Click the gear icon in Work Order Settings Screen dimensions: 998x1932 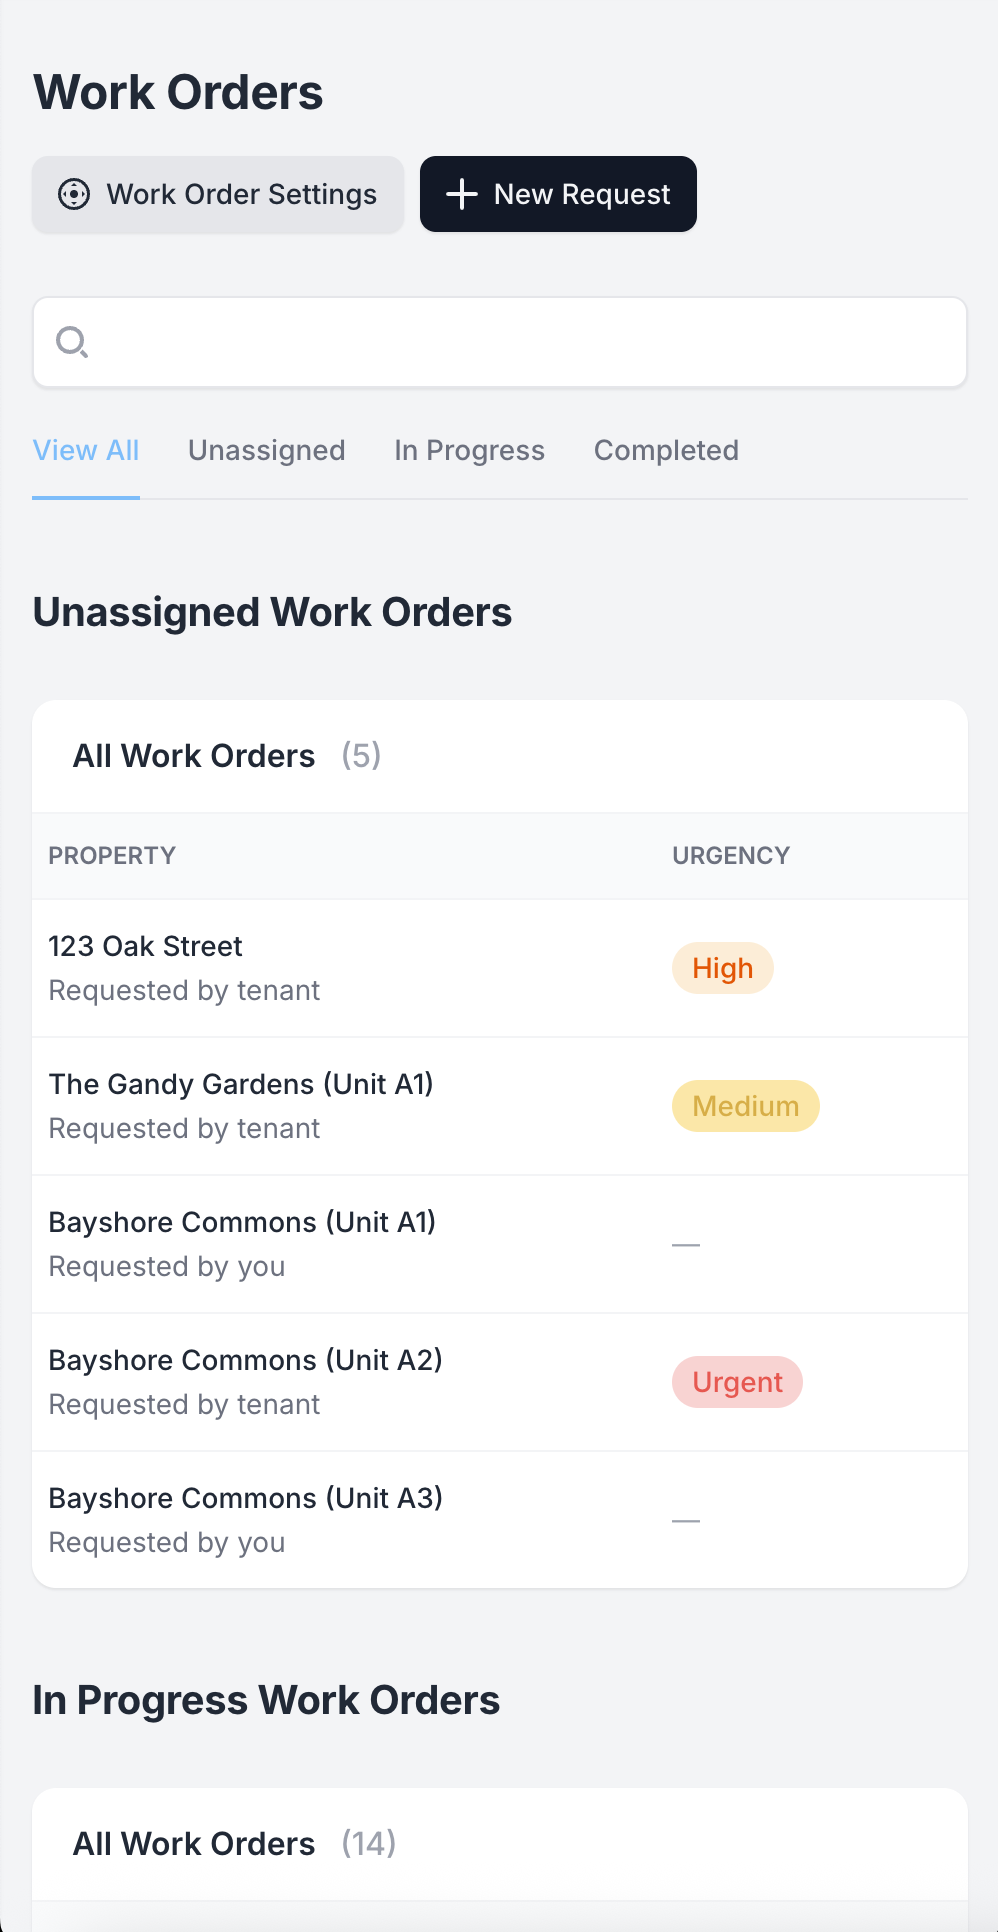click(x=74, y=194)
